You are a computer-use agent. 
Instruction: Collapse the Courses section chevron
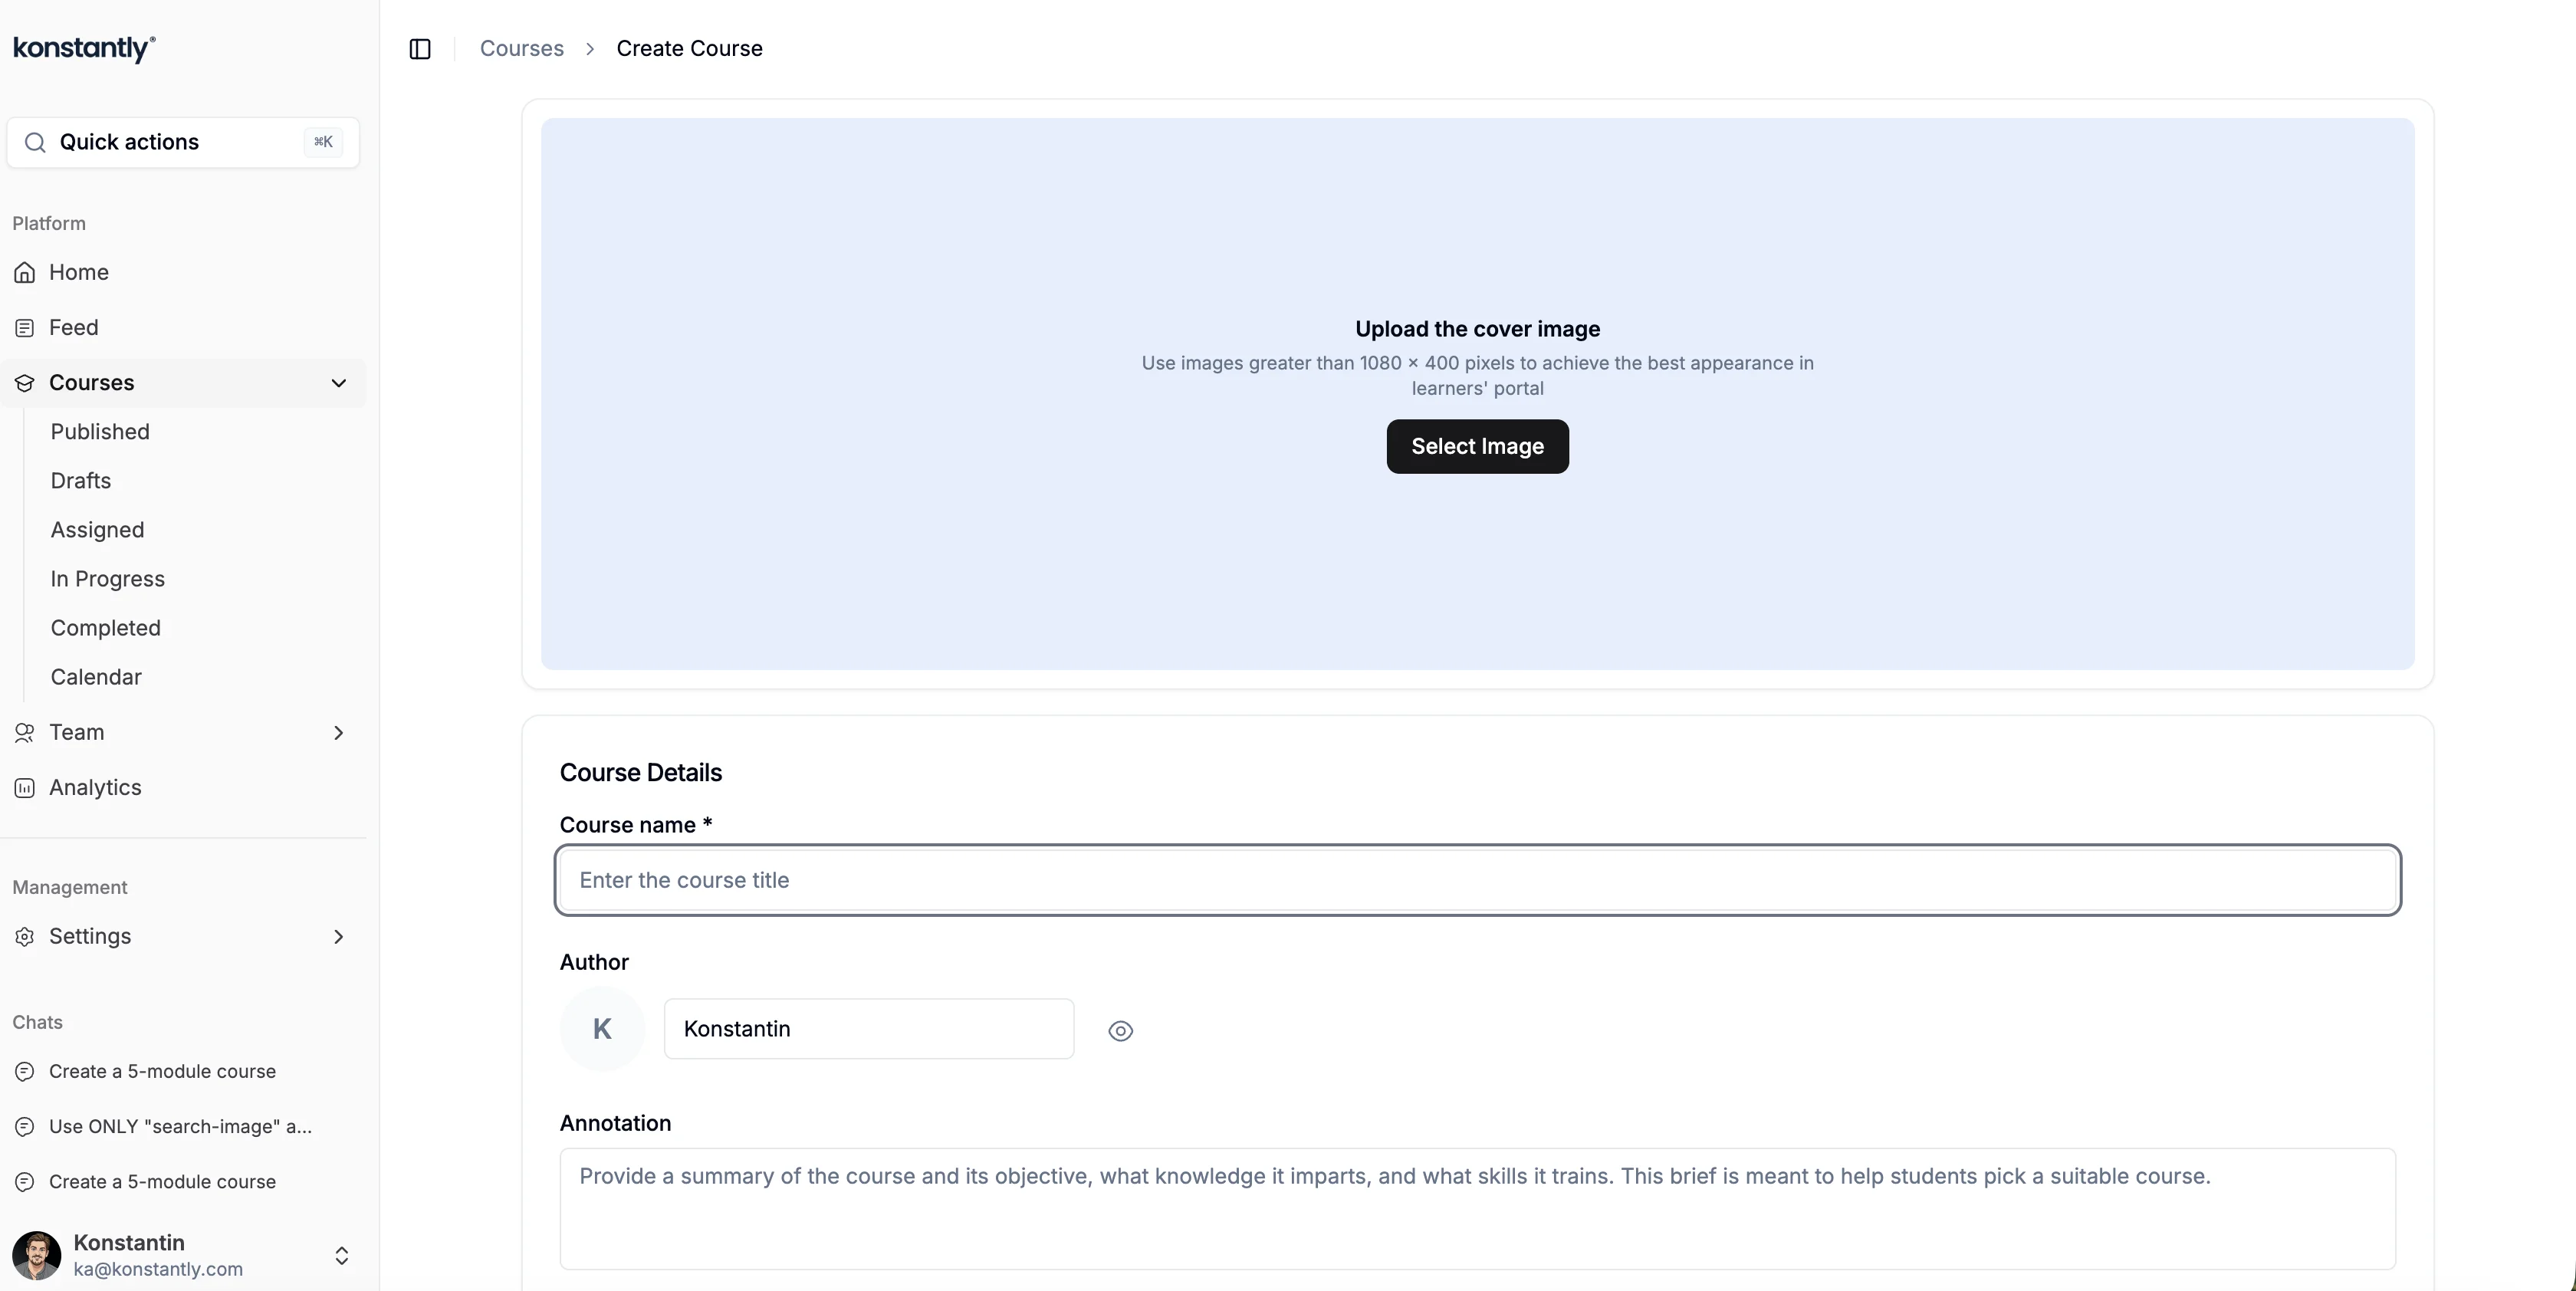[339, 383]
